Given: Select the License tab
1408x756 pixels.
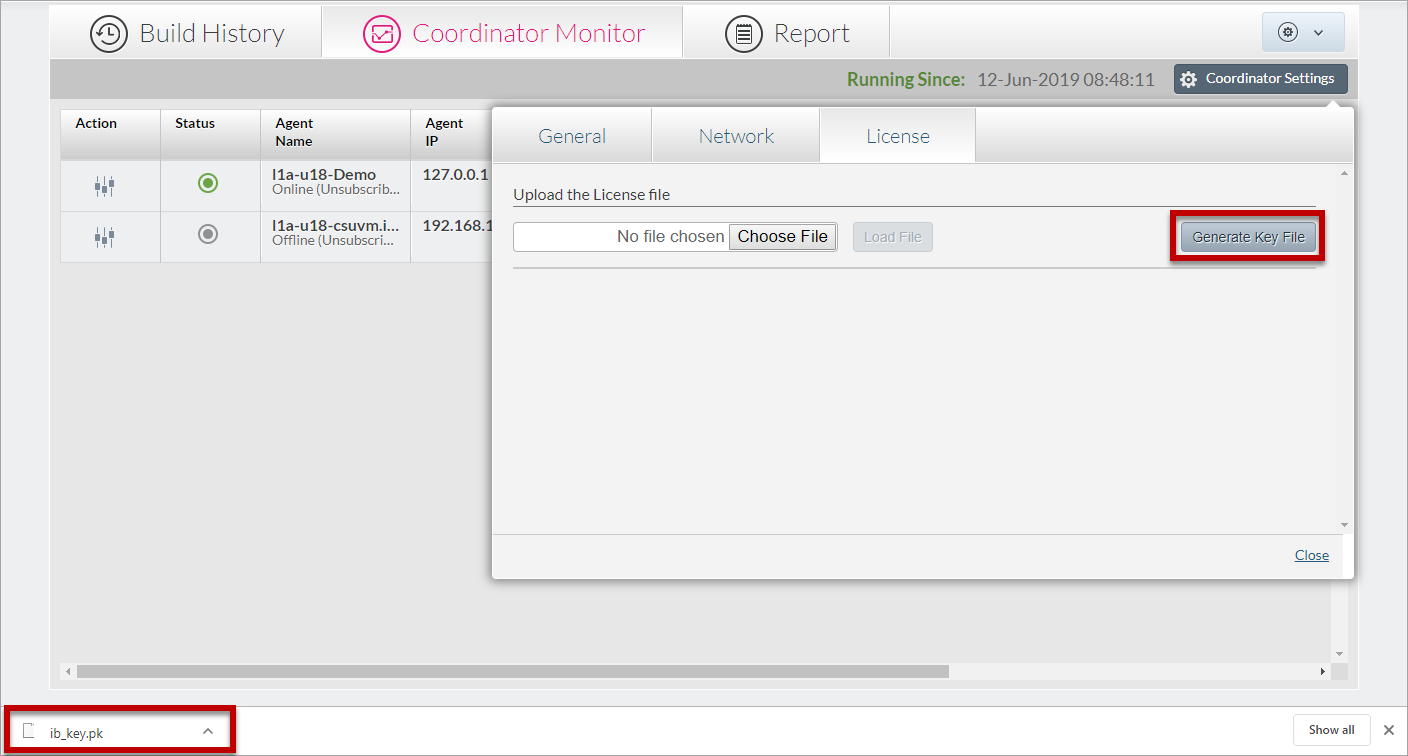Looking at the screenshot, I should (x=897, y=136).
